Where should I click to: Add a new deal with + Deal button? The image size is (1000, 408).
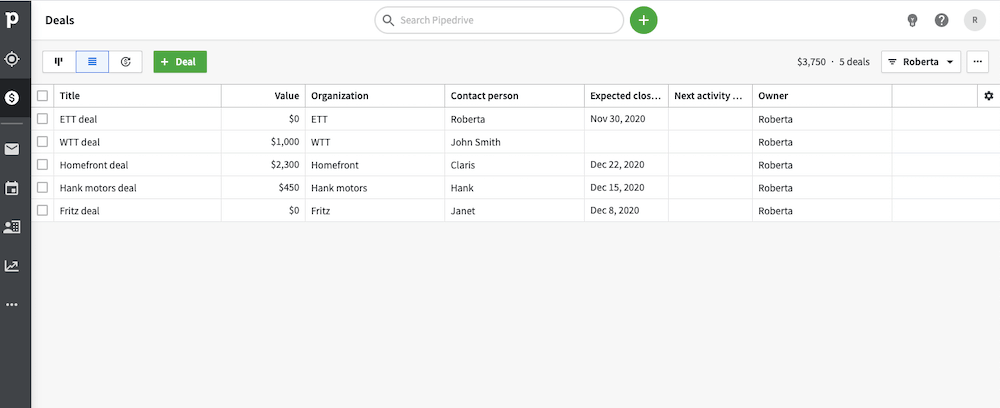tap(180, 62)
